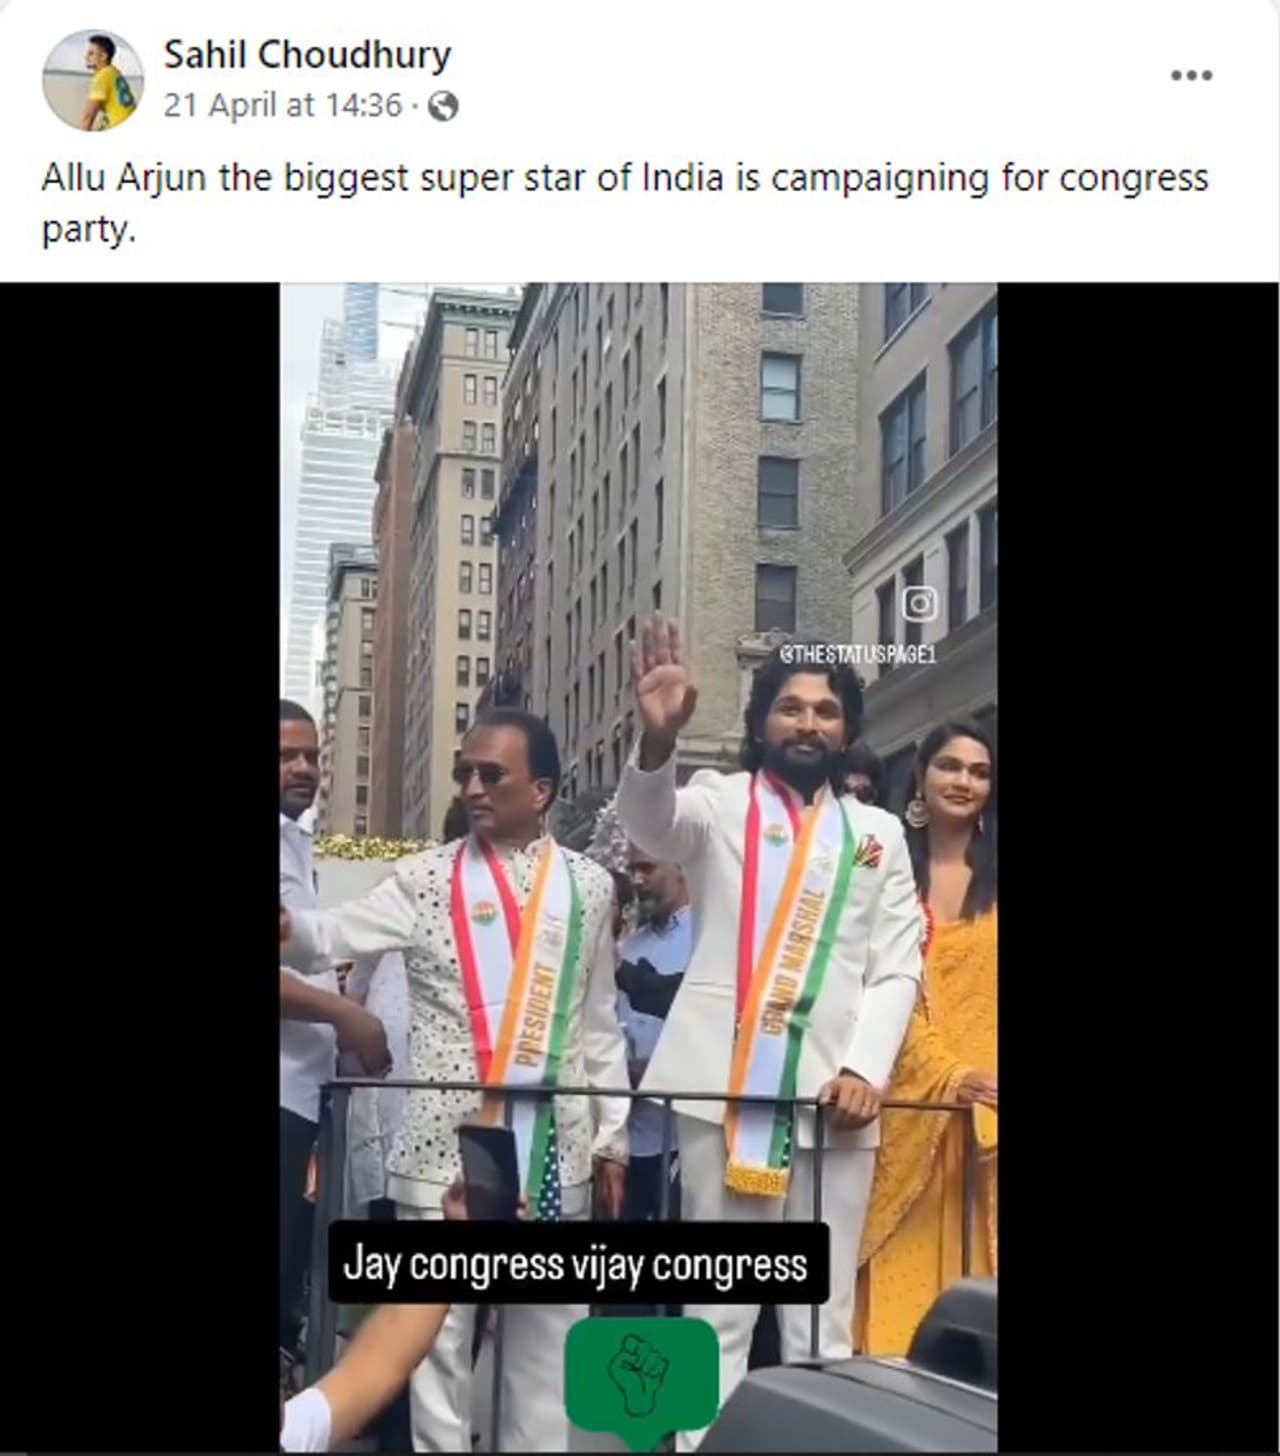Click the 21 April at 14:36 timestamp

point(283,105)
